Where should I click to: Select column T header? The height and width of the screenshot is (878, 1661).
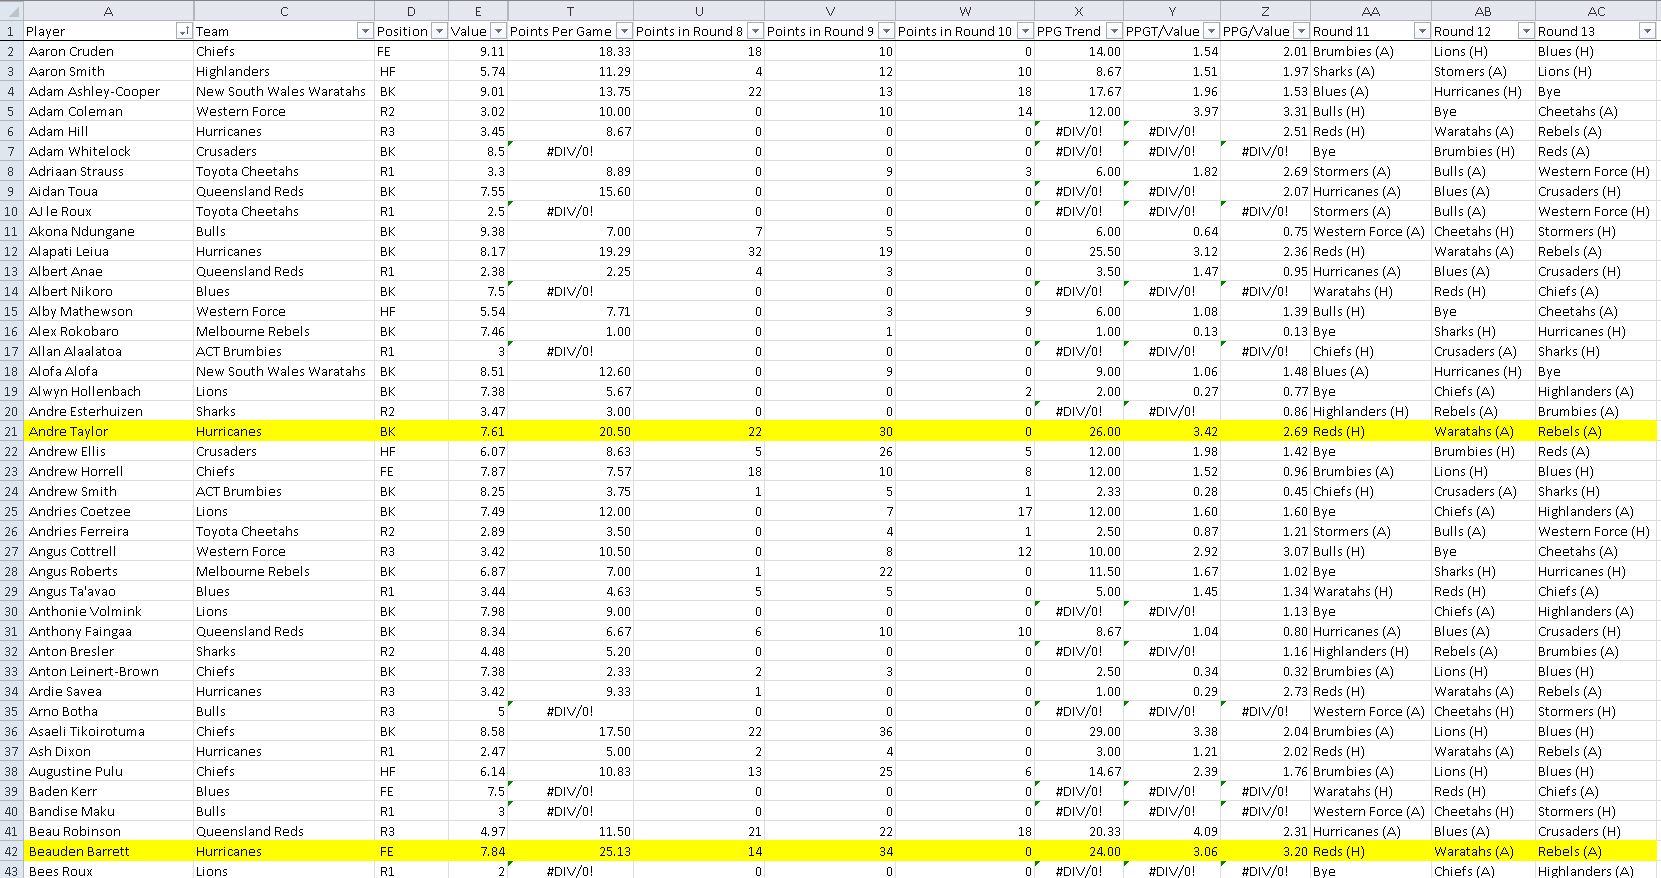(x=570, y=11)
